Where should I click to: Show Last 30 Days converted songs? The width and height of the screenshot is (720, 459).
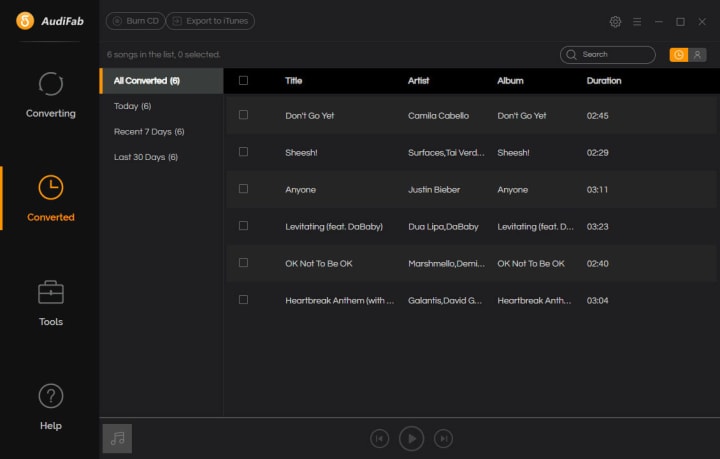146,157
